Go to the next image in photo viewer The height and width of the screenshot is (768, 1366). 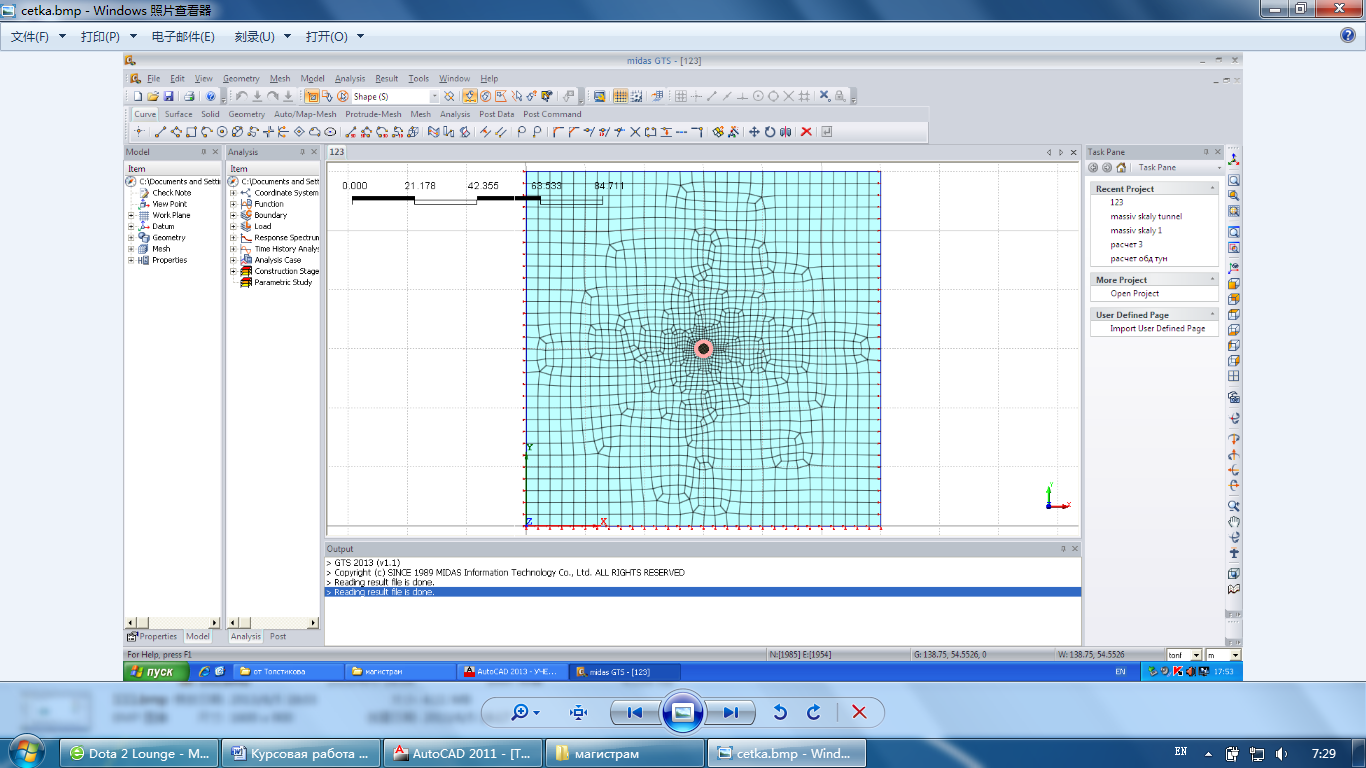point(731,712)
